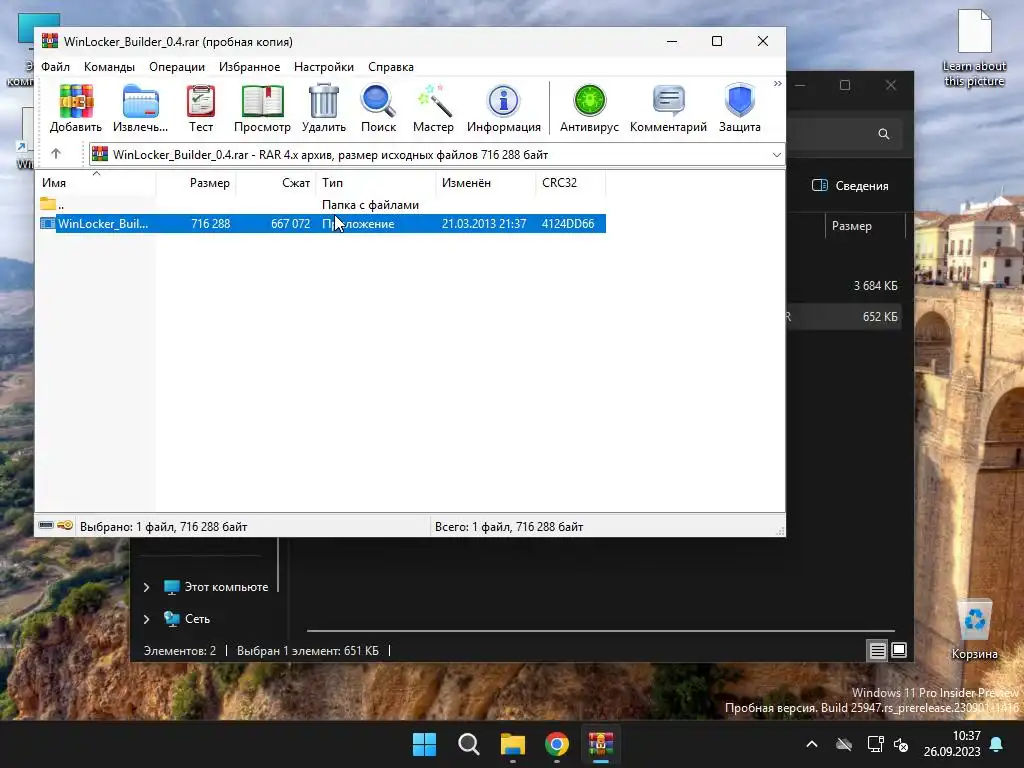Open notifications bell icon
The height and width of the screenshot is (768, 1024).
pyautogui.click(x=997, y=744)
